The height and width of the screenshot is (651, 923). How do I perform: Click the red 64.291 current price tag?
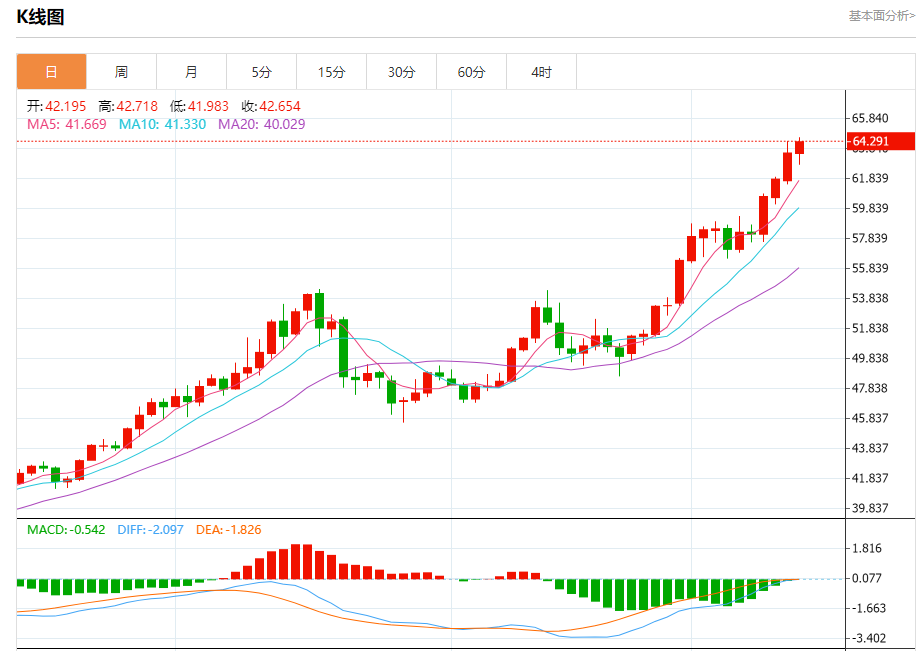pyautogui.click(x=881, y=142)
